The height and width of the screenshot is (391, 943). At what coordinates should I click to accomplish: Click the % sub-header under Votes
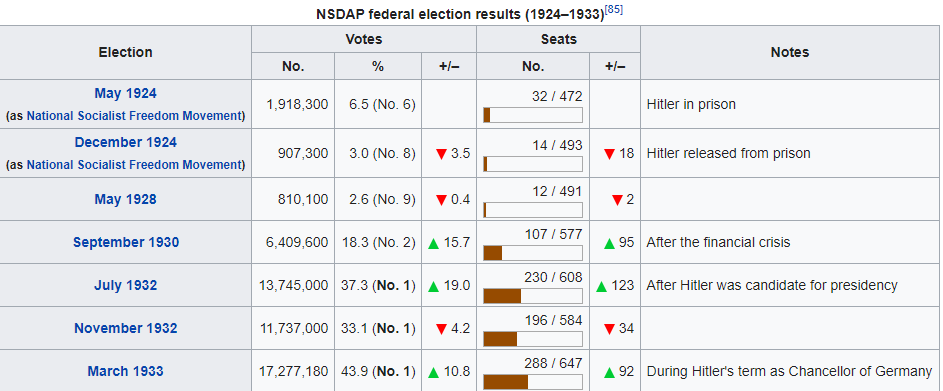pos(378,66)
